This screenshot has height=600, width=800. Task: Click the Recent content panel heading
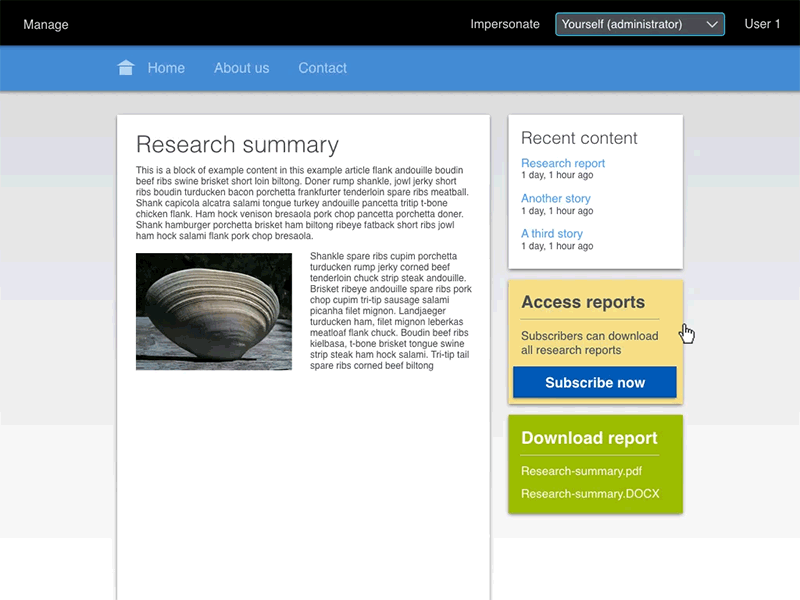[x=579, y=138]
